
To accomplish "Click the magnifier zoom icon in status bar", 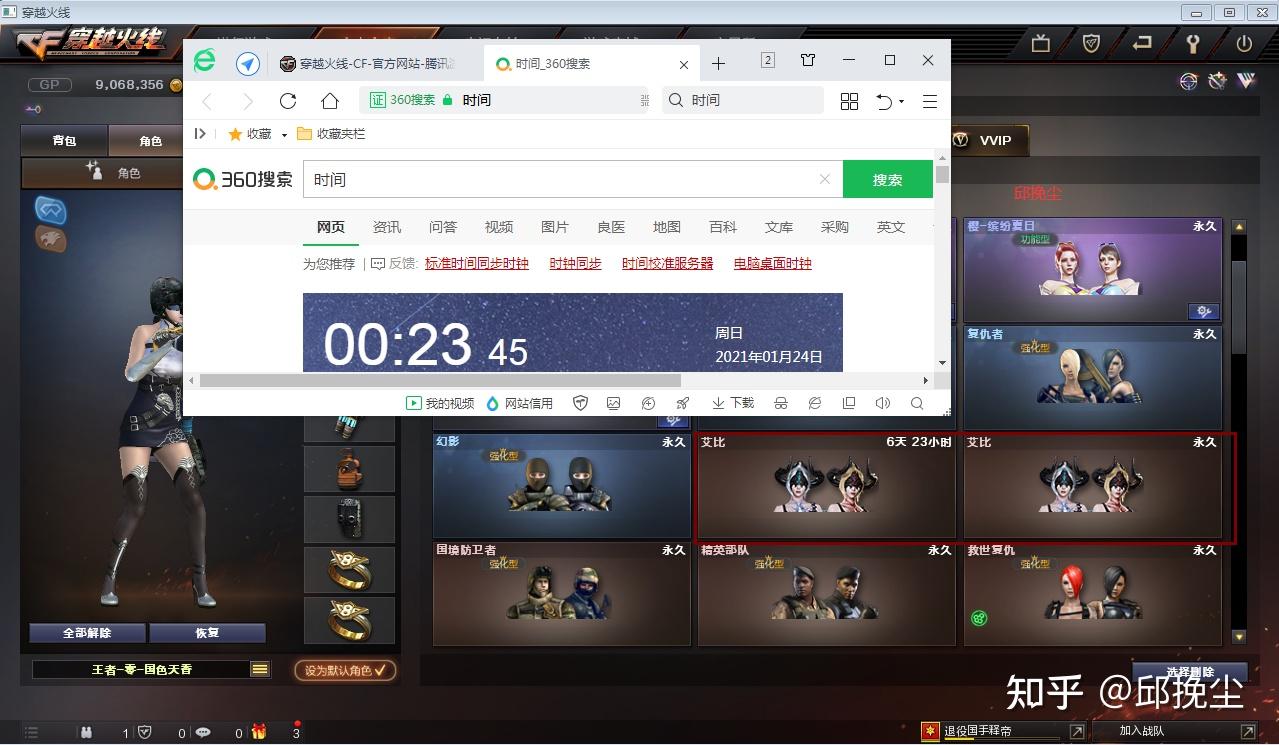I will tap(917, 403).
